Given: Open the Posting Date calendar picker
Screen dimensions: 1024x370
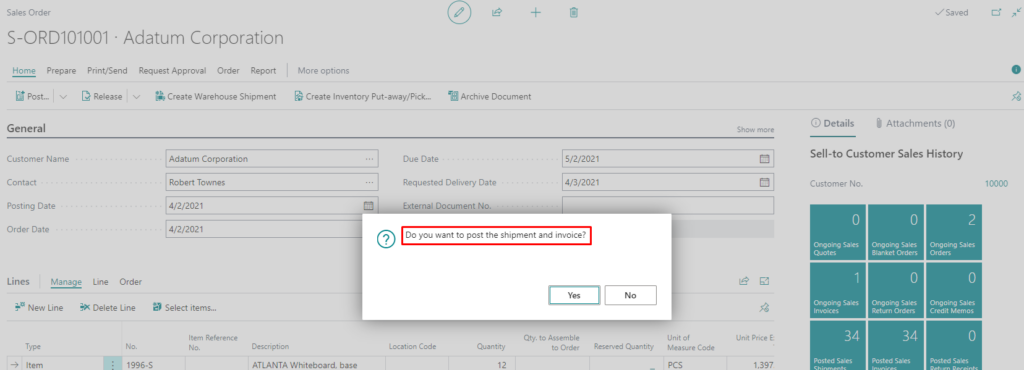Looking at the screenshot, I should (x=368, y=206).
